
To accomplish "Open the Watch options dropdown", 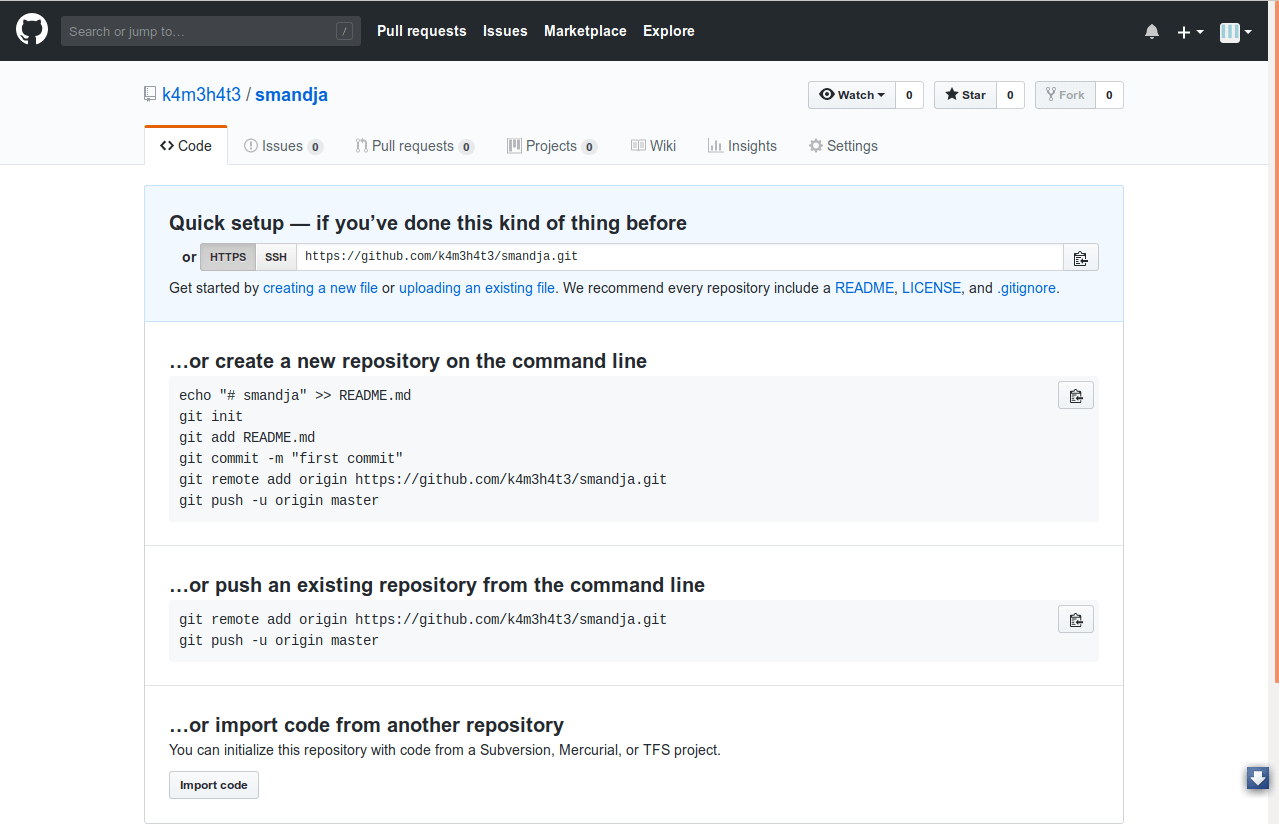I will (852, 94).
